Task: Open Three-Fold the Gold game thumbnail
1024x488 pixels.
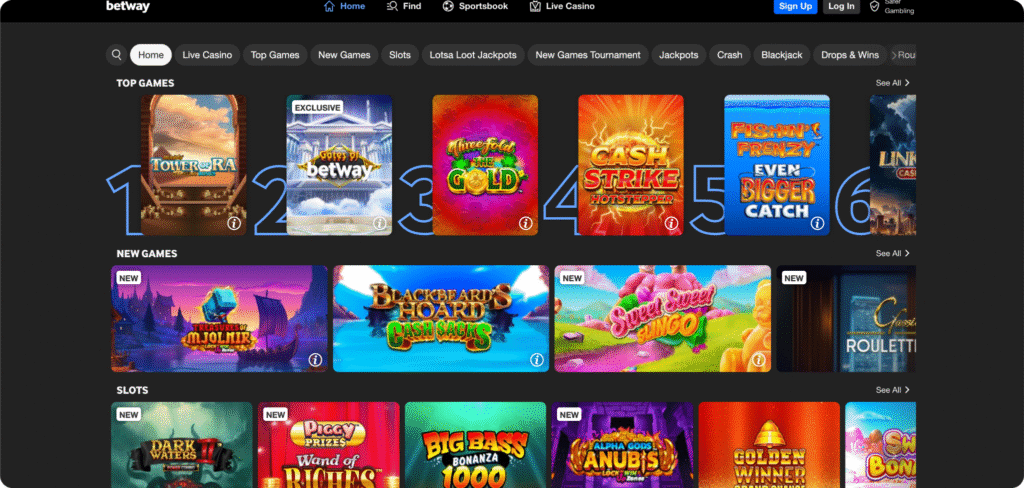Action: tap(485, 165)
